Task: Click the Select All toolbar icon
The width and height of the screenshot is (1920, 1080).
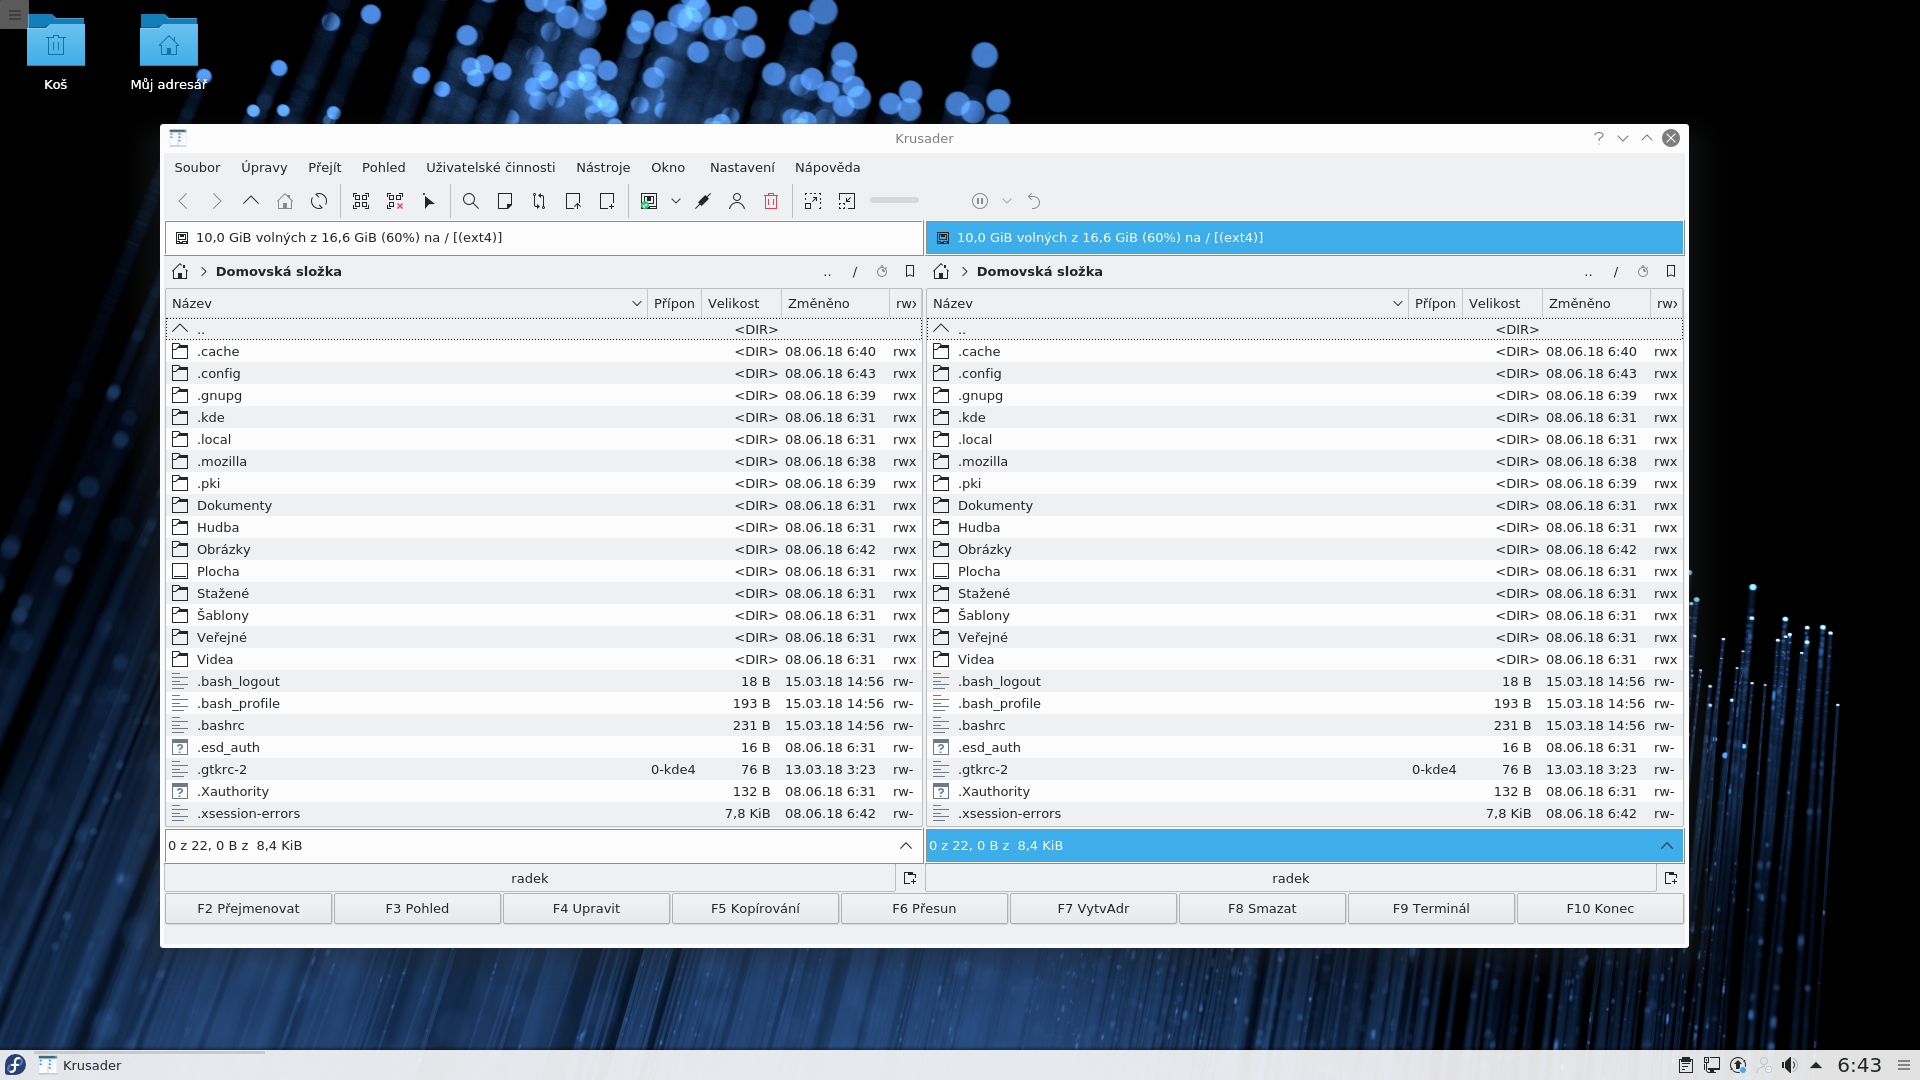Action: [x=361, y=201]
